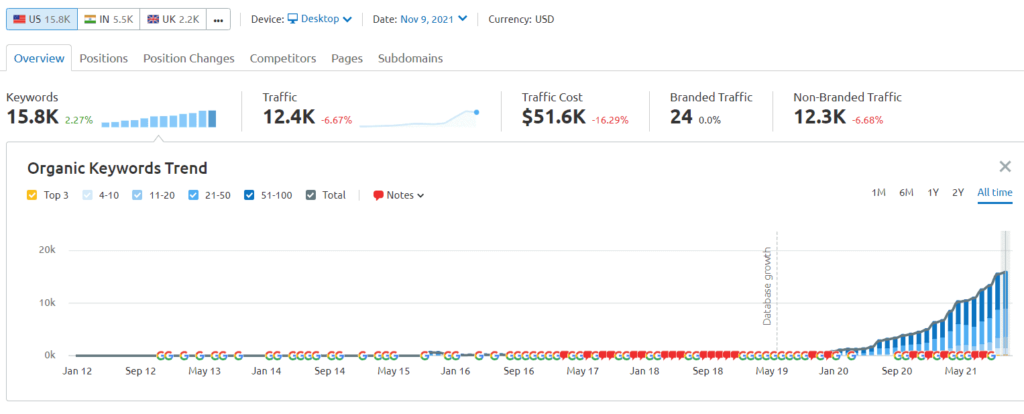1024x414 pixels.
Task: Click the UK flag icon
Action: [153, 20]
